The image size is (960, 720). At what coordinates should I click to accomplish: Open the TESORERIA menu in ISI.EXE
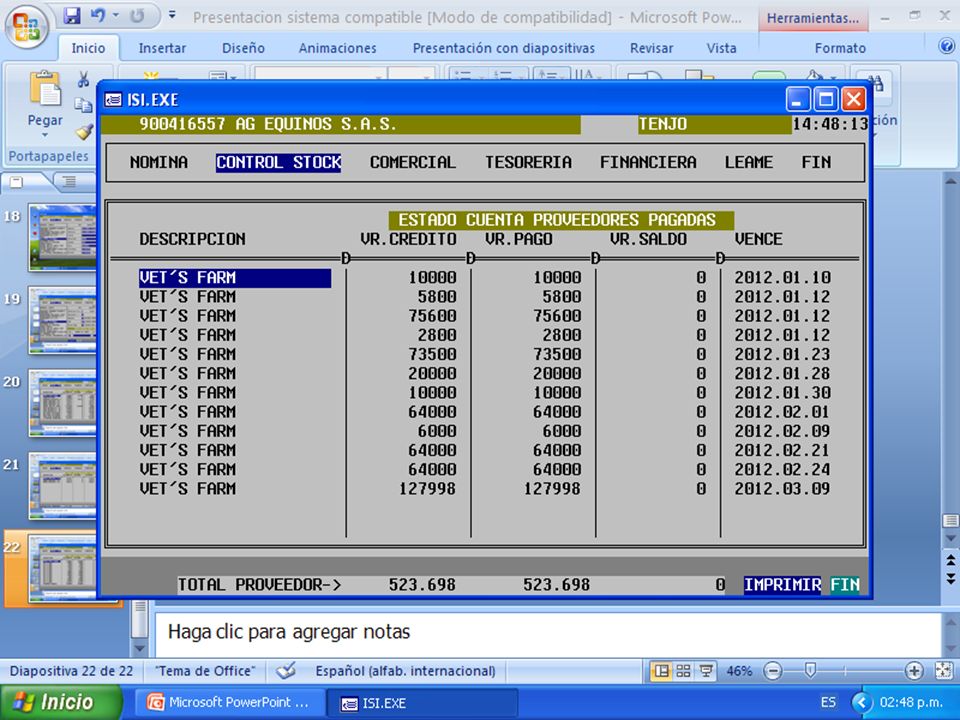(528, 162)
